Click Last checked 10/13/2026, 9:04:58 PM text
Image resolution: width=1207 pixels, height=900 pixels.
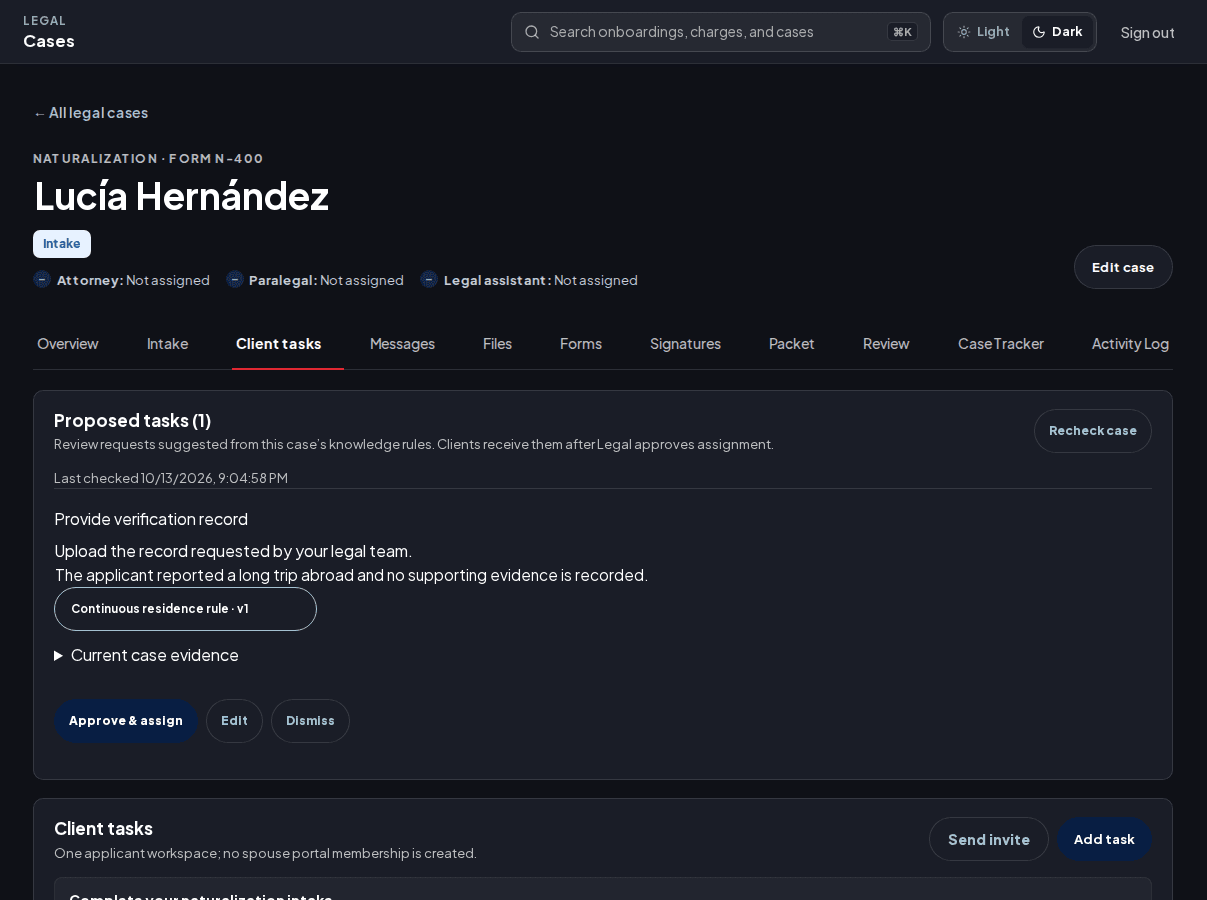(x=171, y=478)
